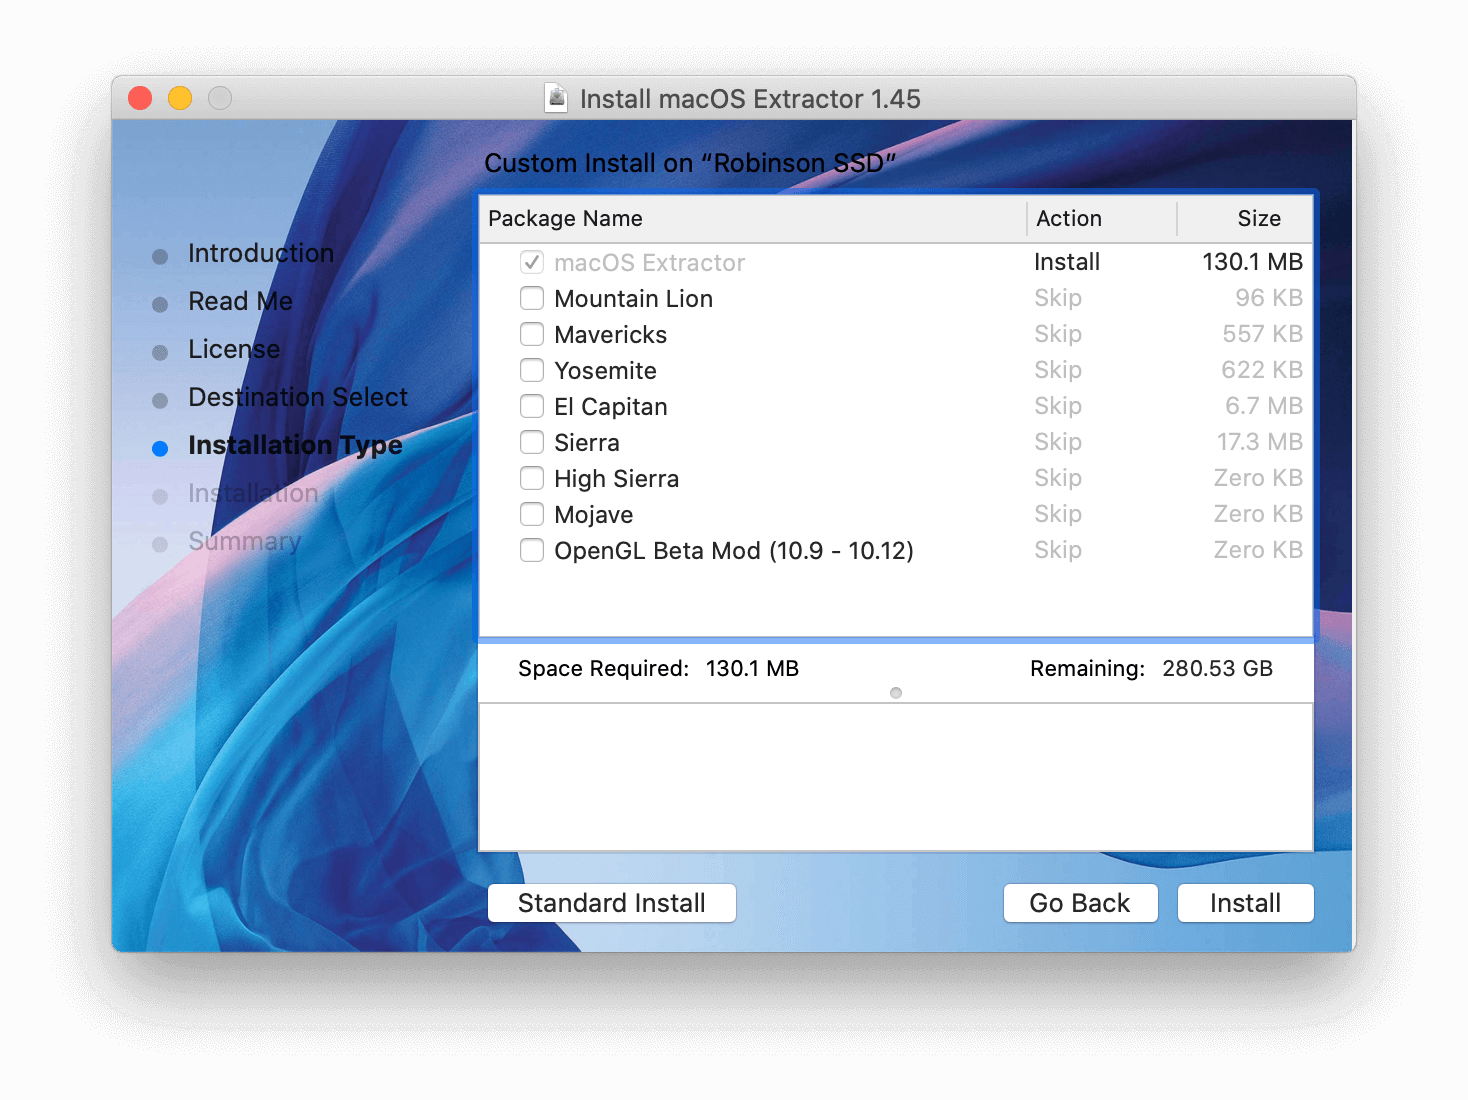Check the Mojave package box

point(532,515)
